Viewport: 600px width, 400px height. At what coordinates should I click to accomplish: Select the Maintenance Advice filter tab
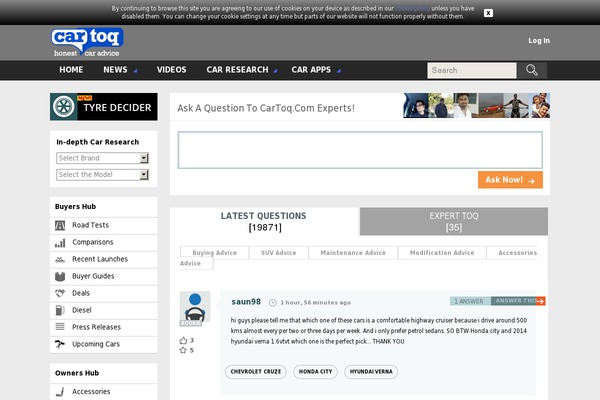click(353, 253)
